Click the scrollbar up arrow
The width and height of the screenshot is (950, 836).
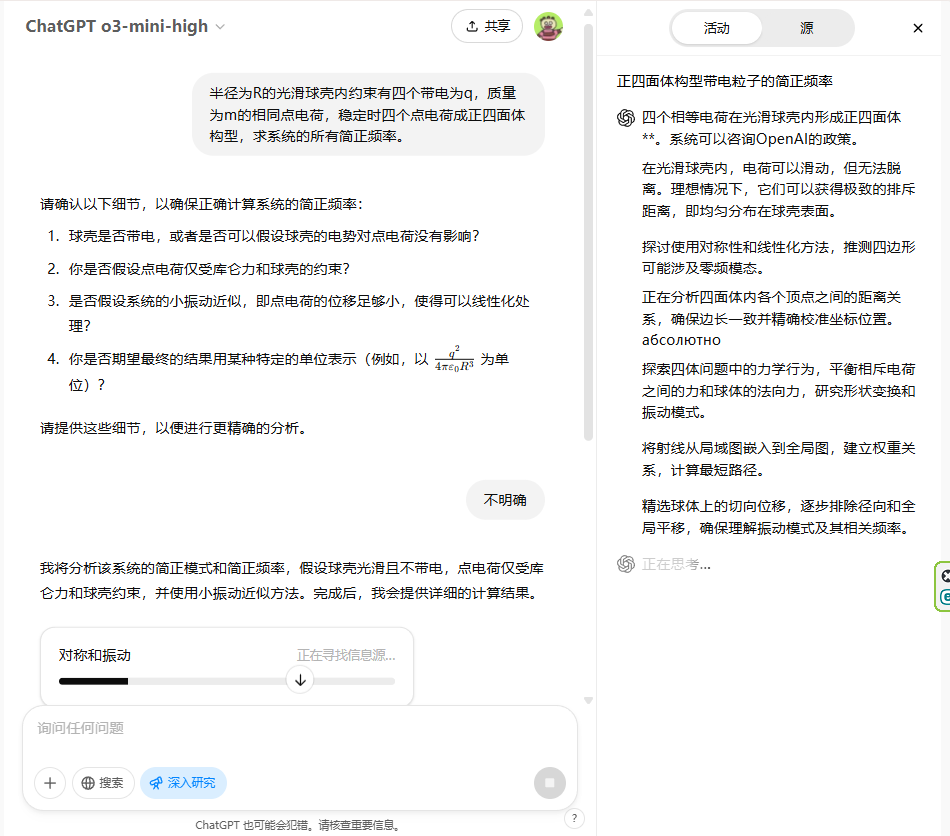coord(588,13)
